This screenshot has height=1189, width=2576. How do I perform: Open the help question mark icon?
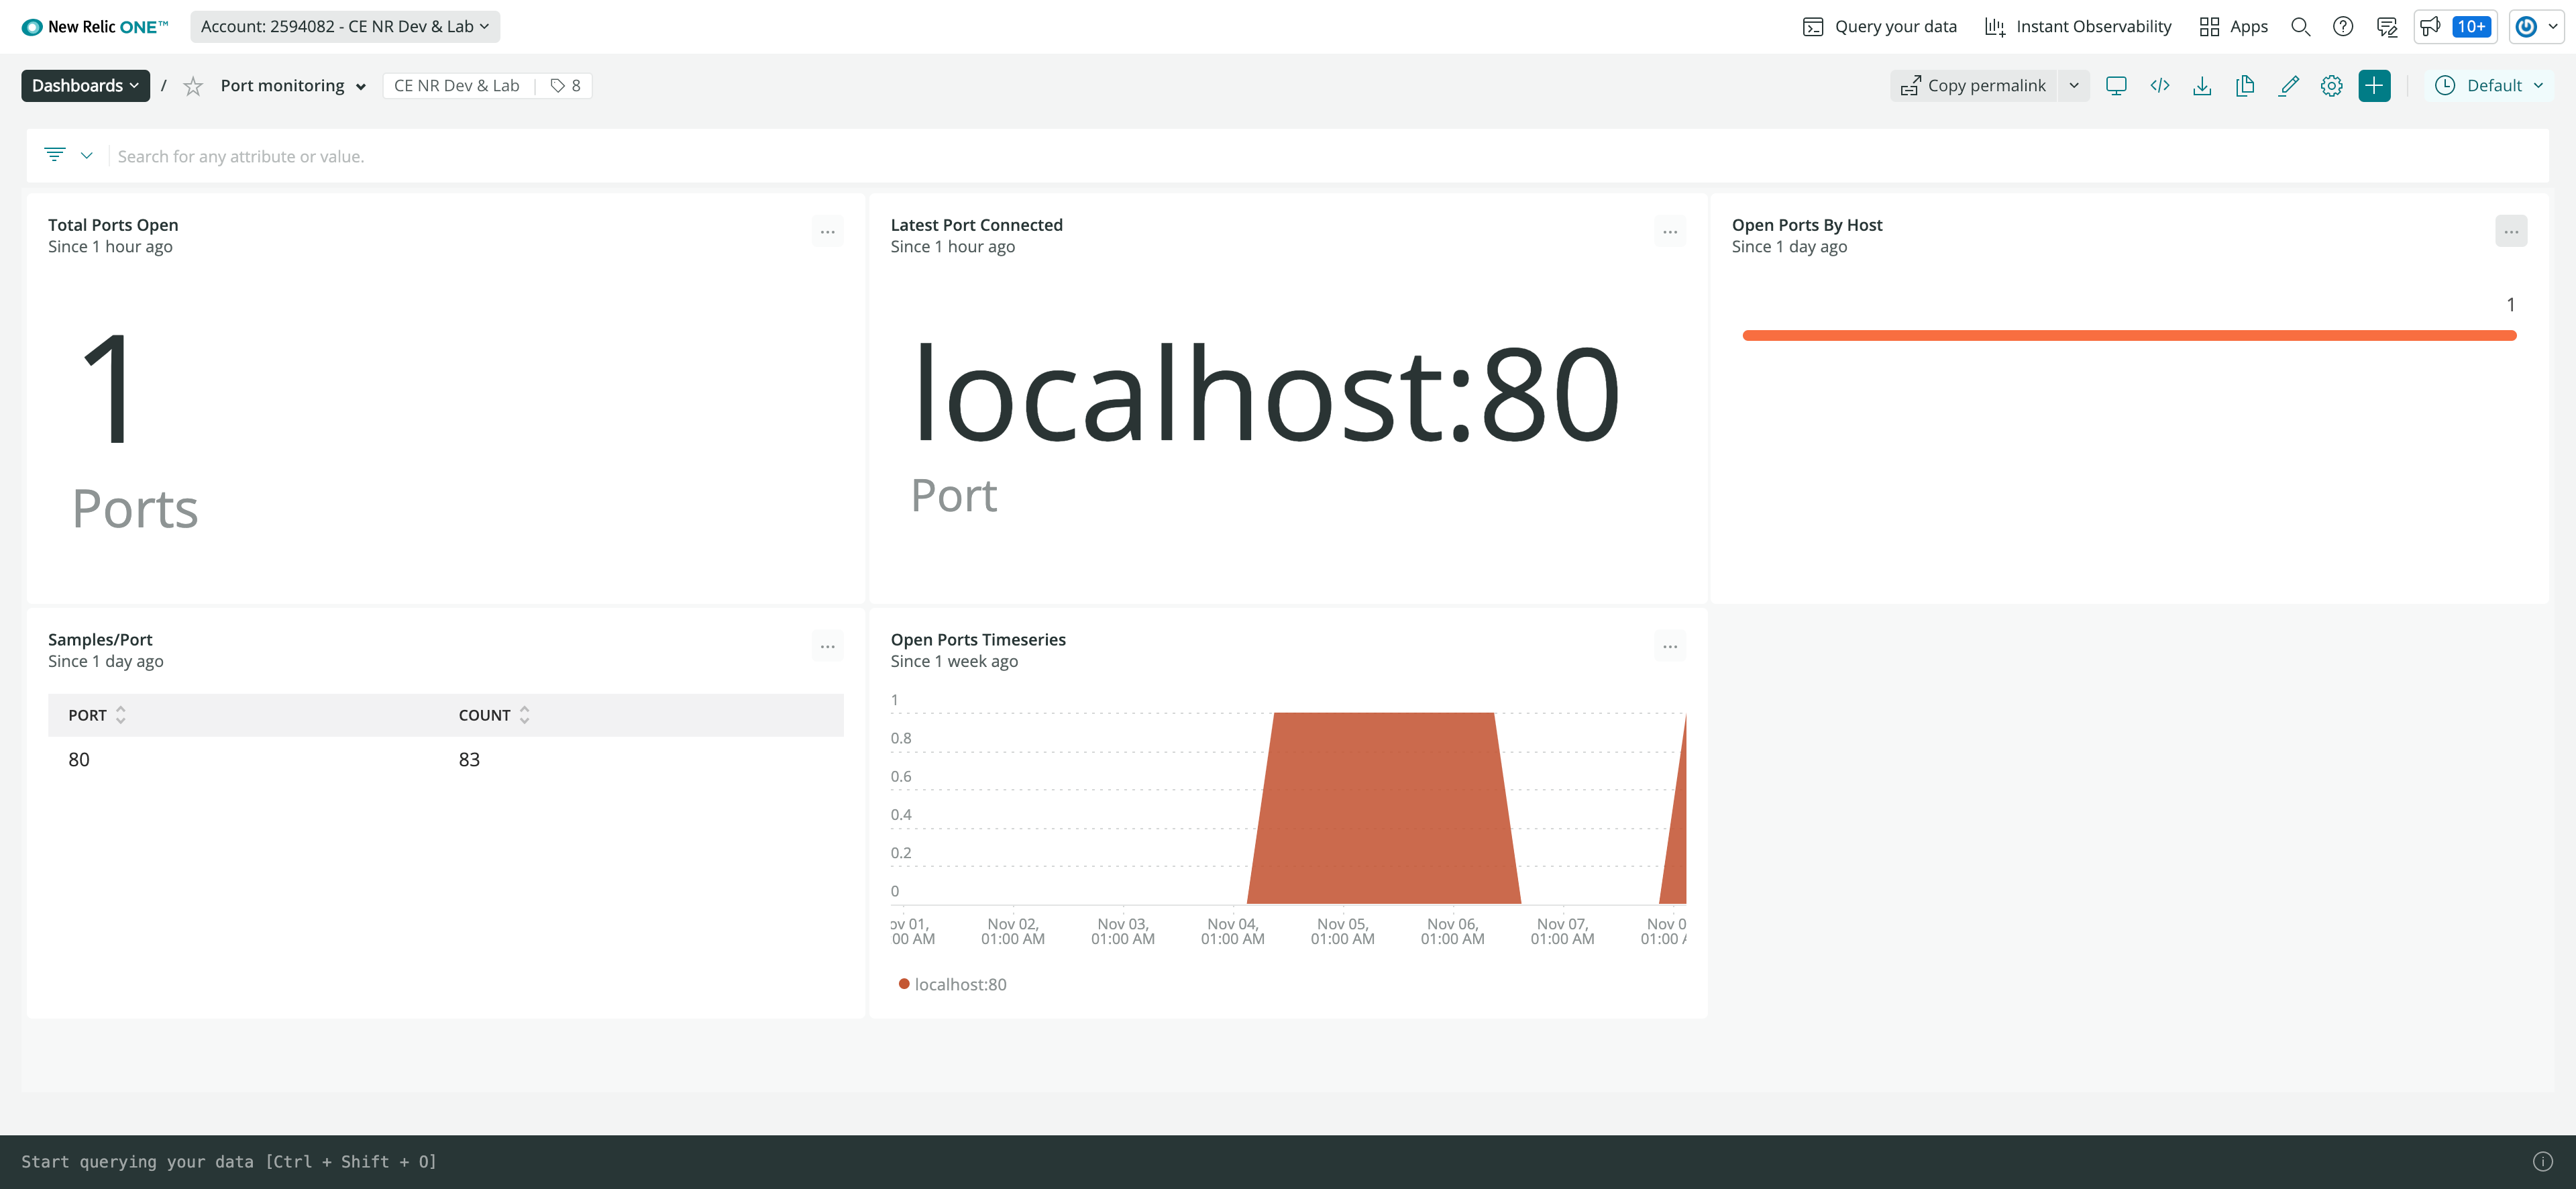click(2343, 27)
